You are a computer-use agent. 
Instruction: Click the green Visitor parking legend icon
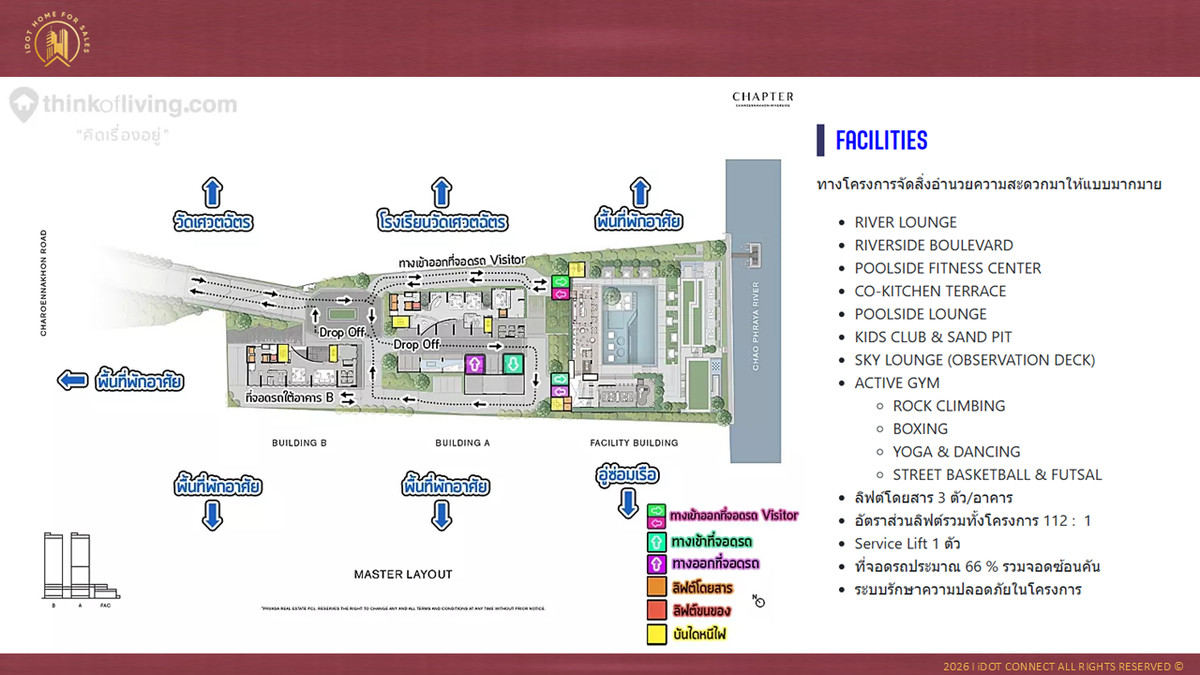click(656, 516)
